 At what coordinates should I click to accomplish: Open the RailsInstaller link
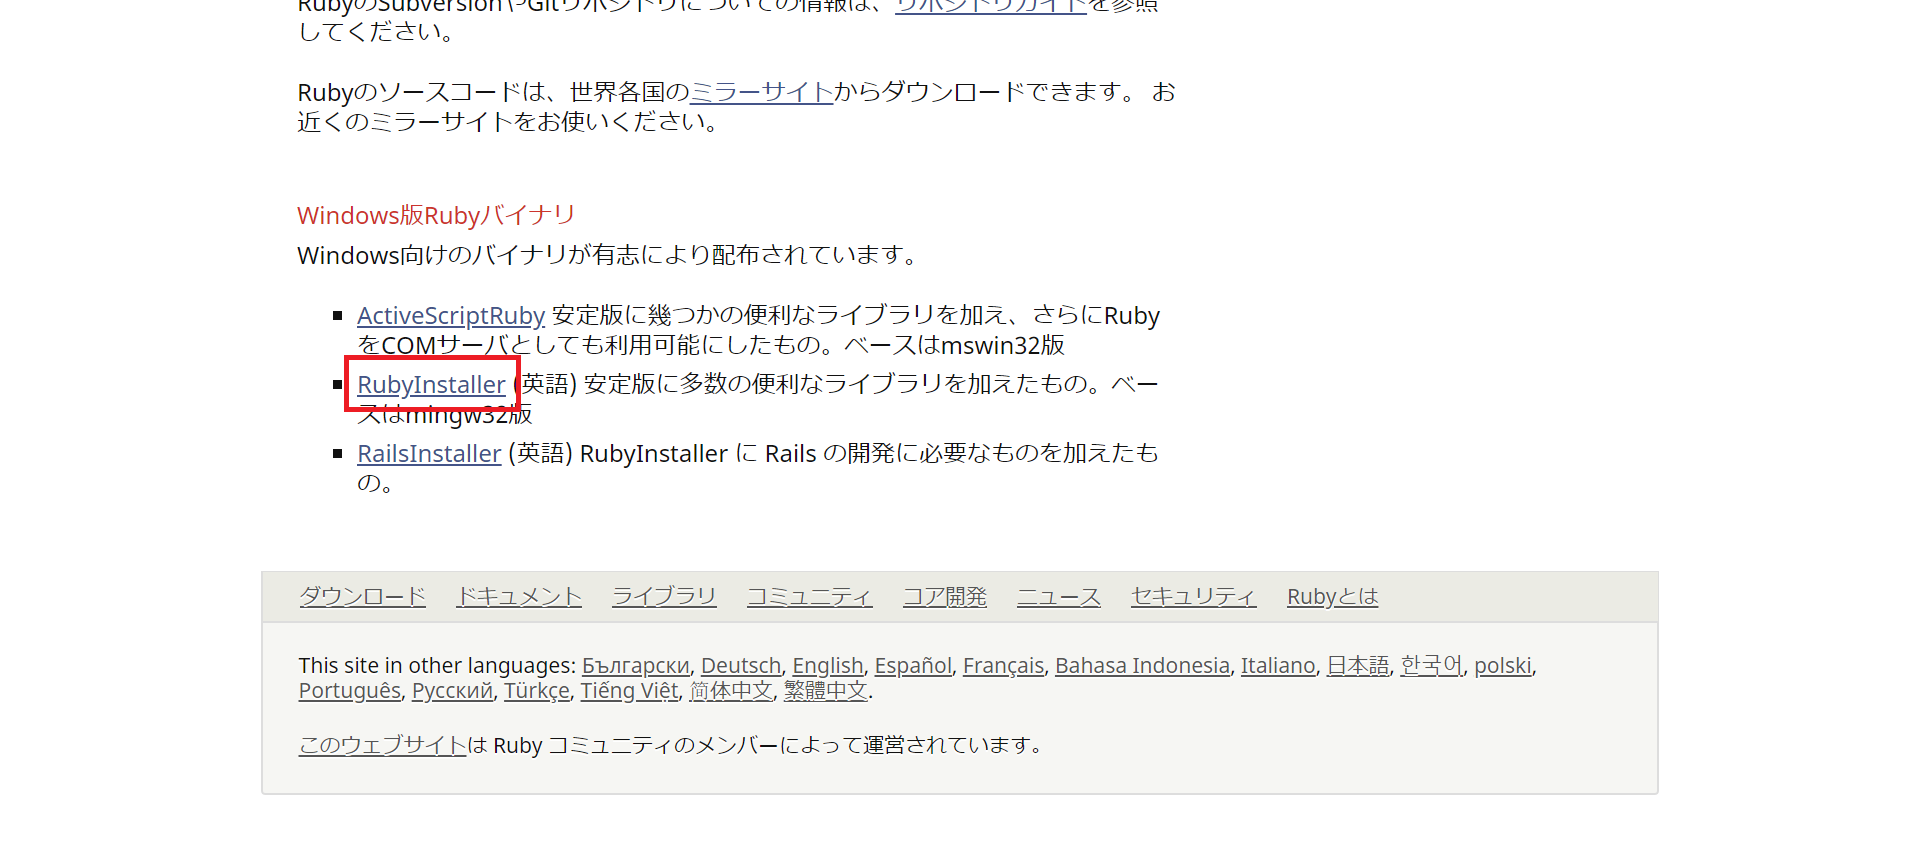[x=429, y=454]
